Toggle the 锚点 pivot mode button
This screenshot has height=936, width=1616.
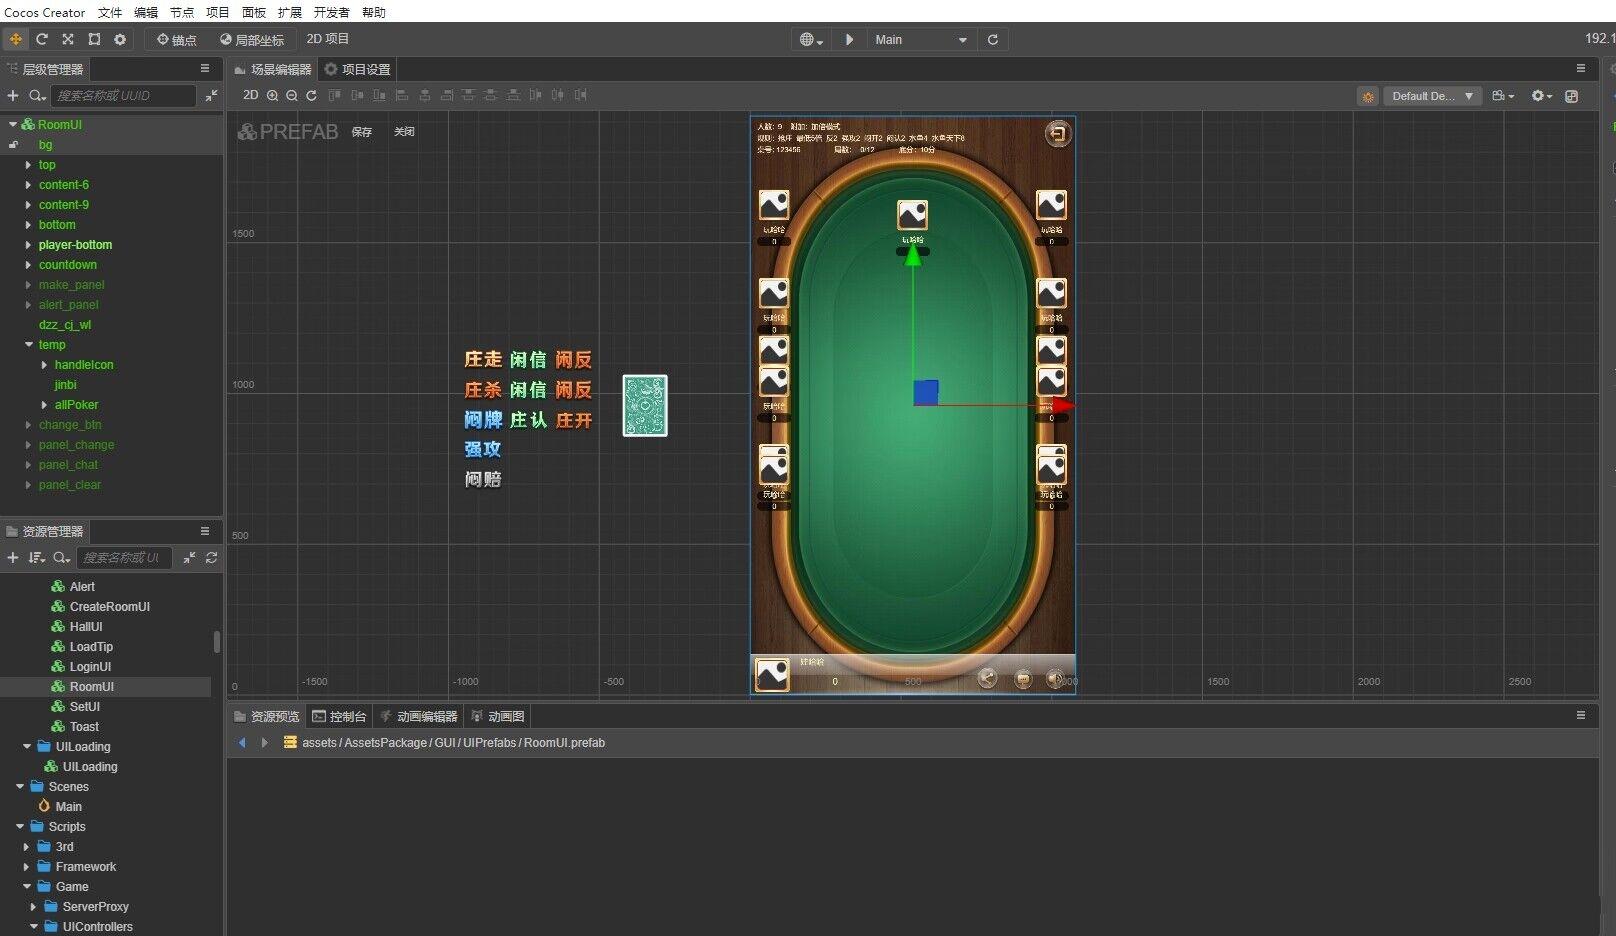(177, 39)
